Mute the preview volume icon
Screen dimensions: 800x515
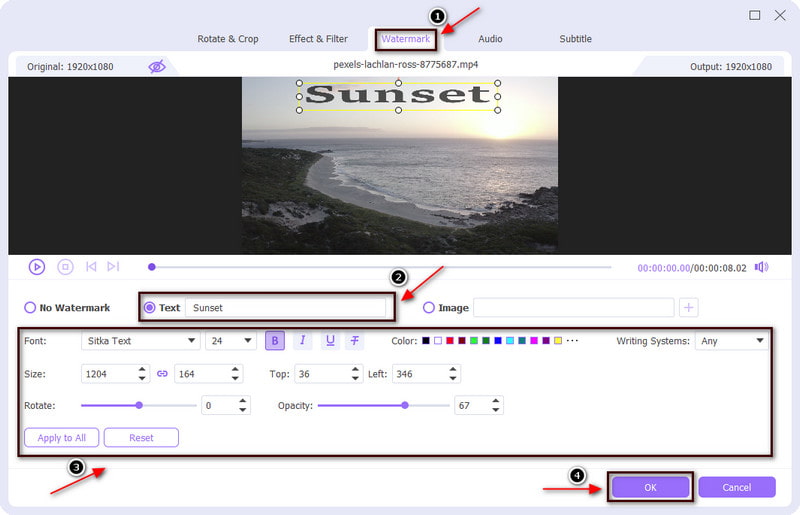tap(761, 267)
